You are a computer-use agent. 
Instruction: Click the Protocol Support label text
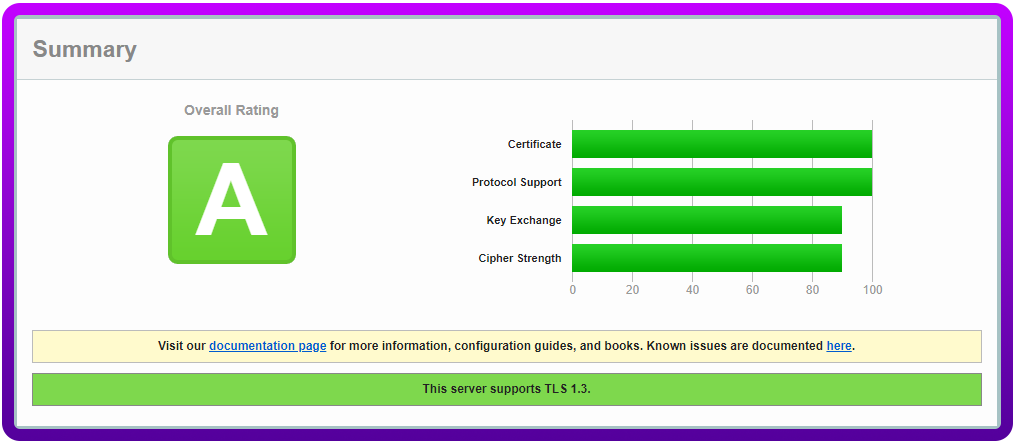click(x=516, y=182)
